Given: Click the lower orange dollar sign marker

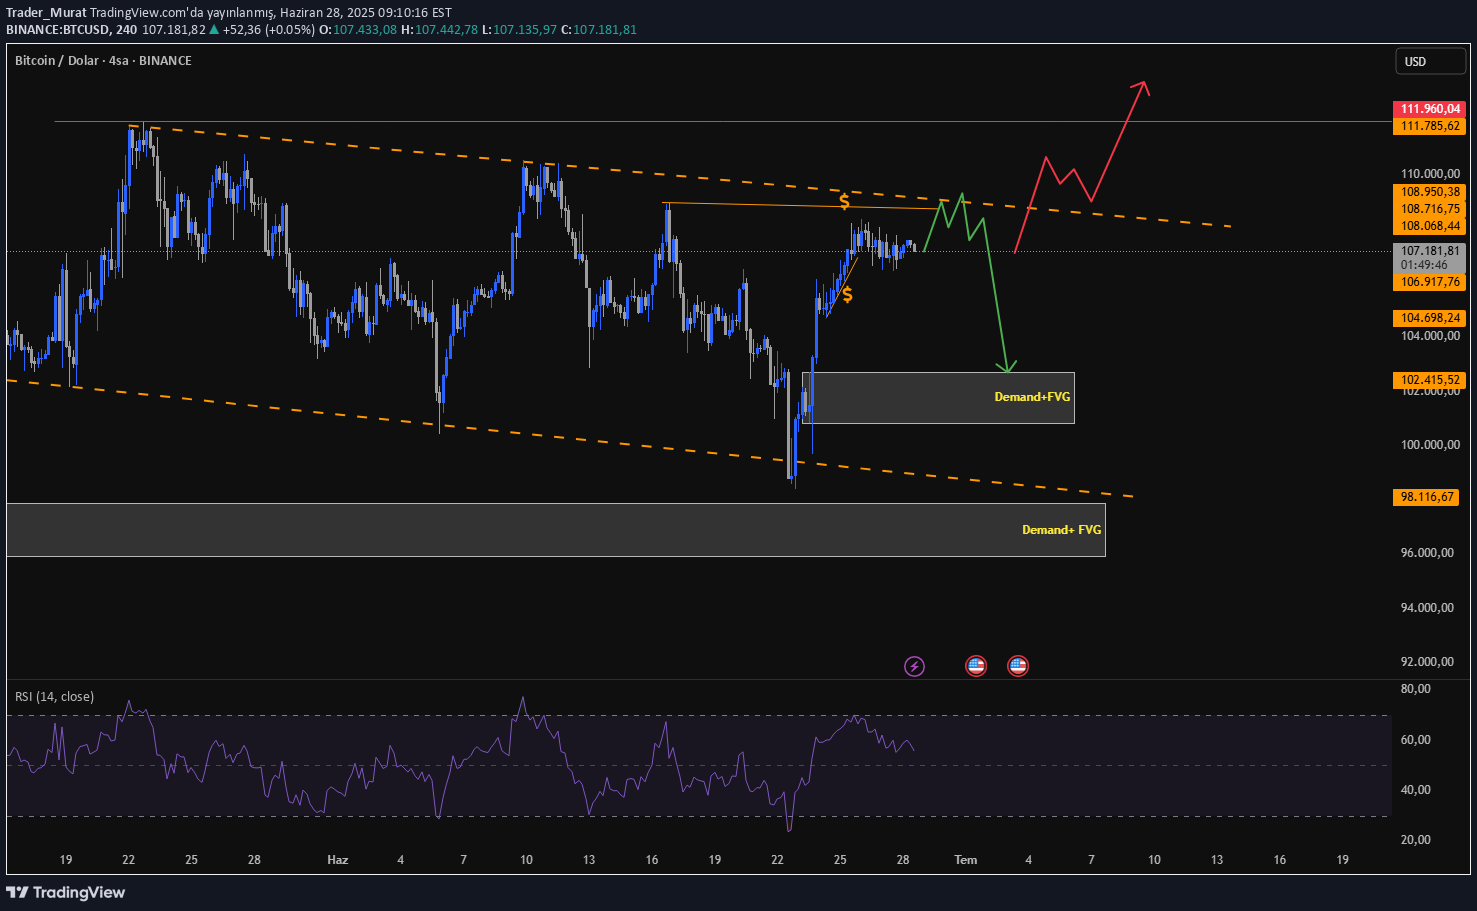Looking at the screenshot, I should point(848,294).
